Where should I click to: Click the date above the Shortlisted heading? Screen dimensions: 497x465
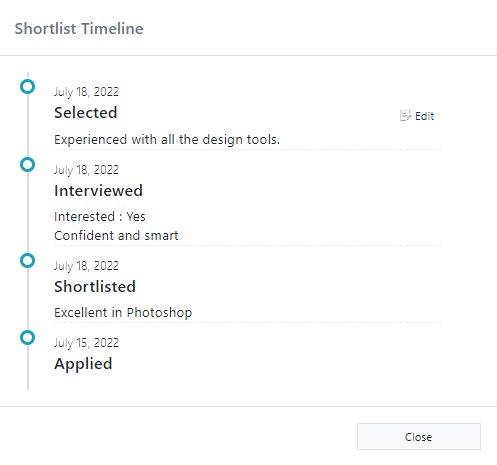[86, 266]
